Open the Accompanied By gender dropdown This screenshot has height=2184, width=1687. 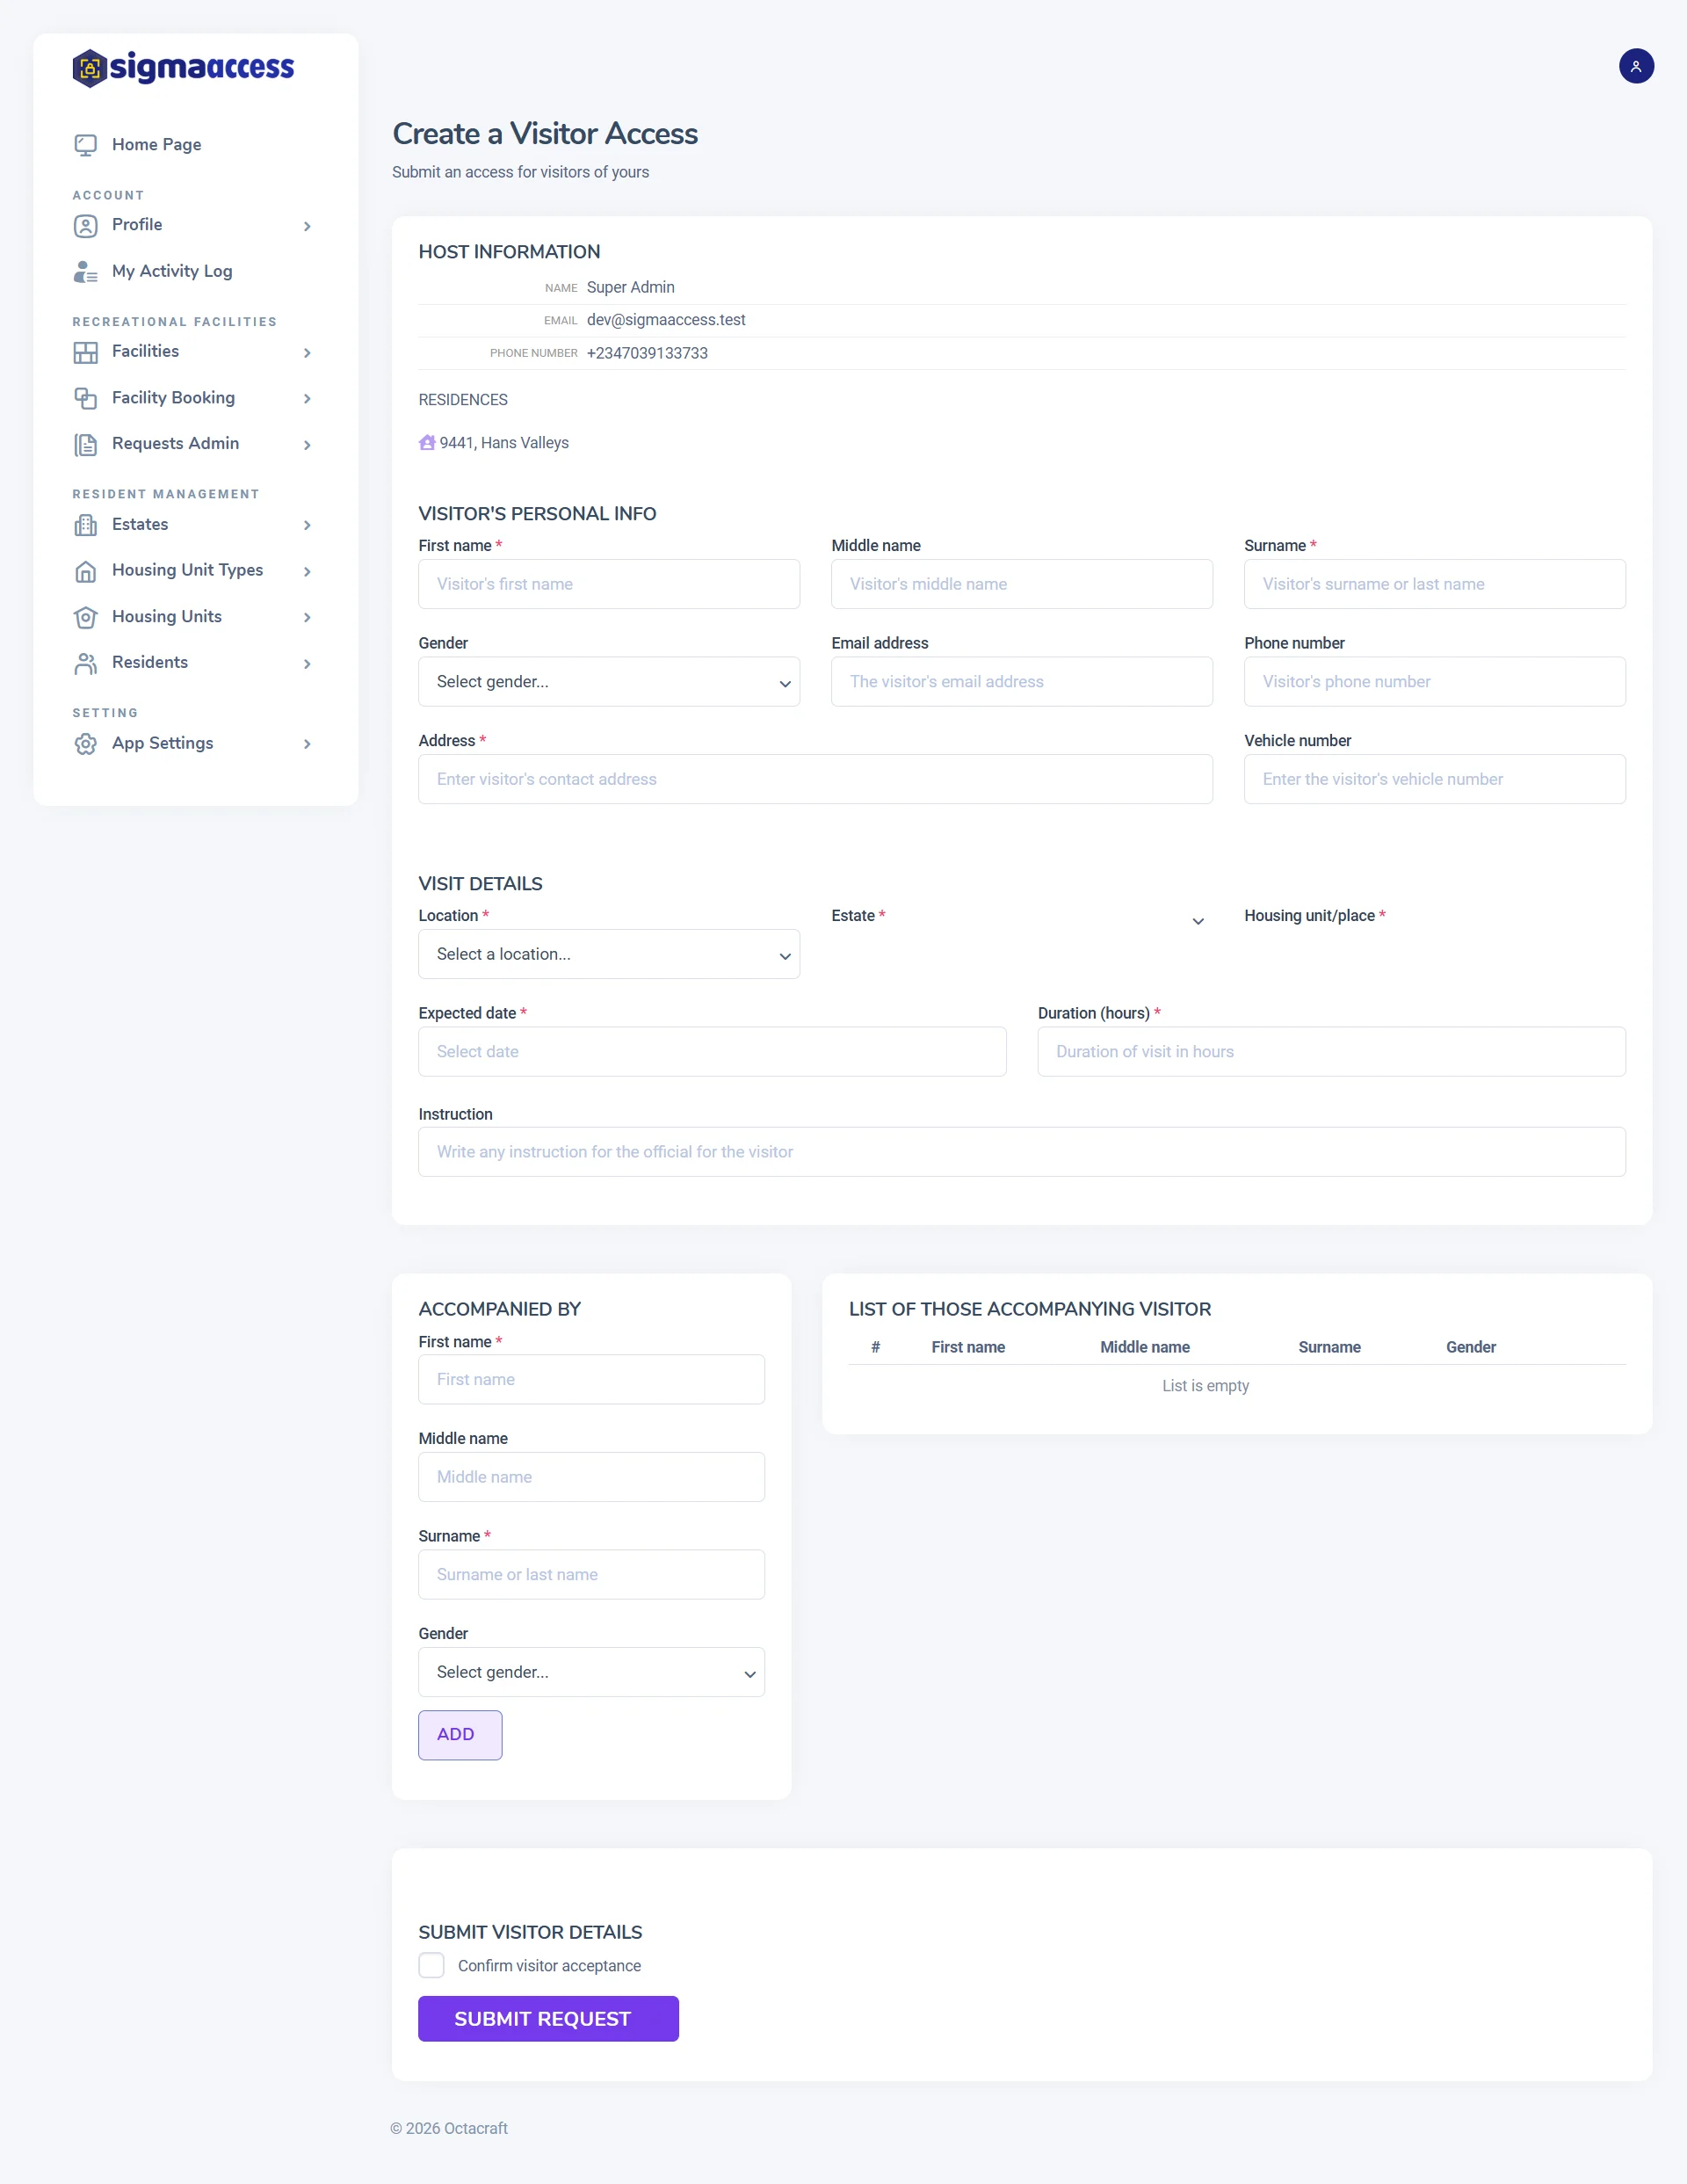592,1672
